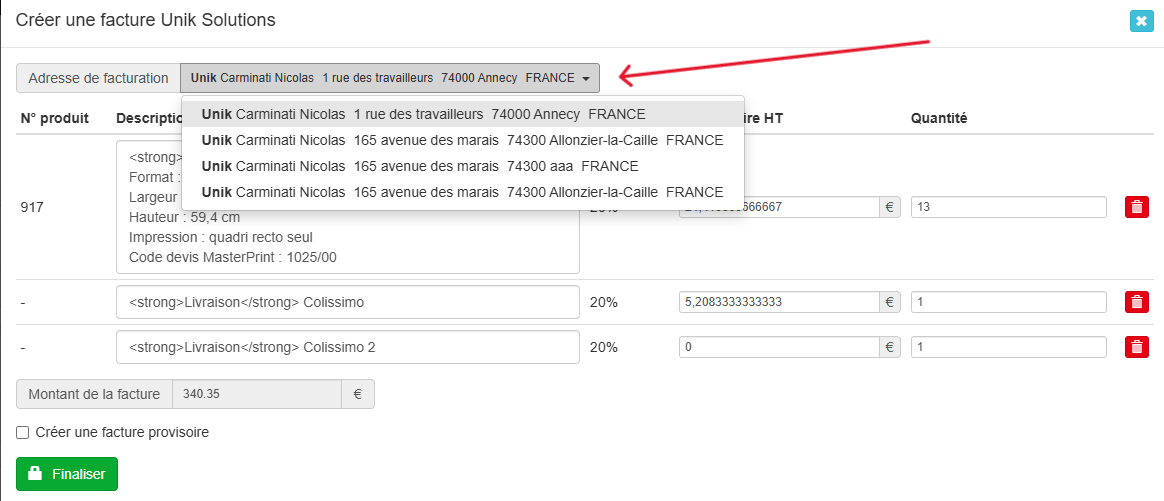Delete the Livraison Colissimo 2 line
Viewport: 1164px width, 501px height.
click(1137, 347)
